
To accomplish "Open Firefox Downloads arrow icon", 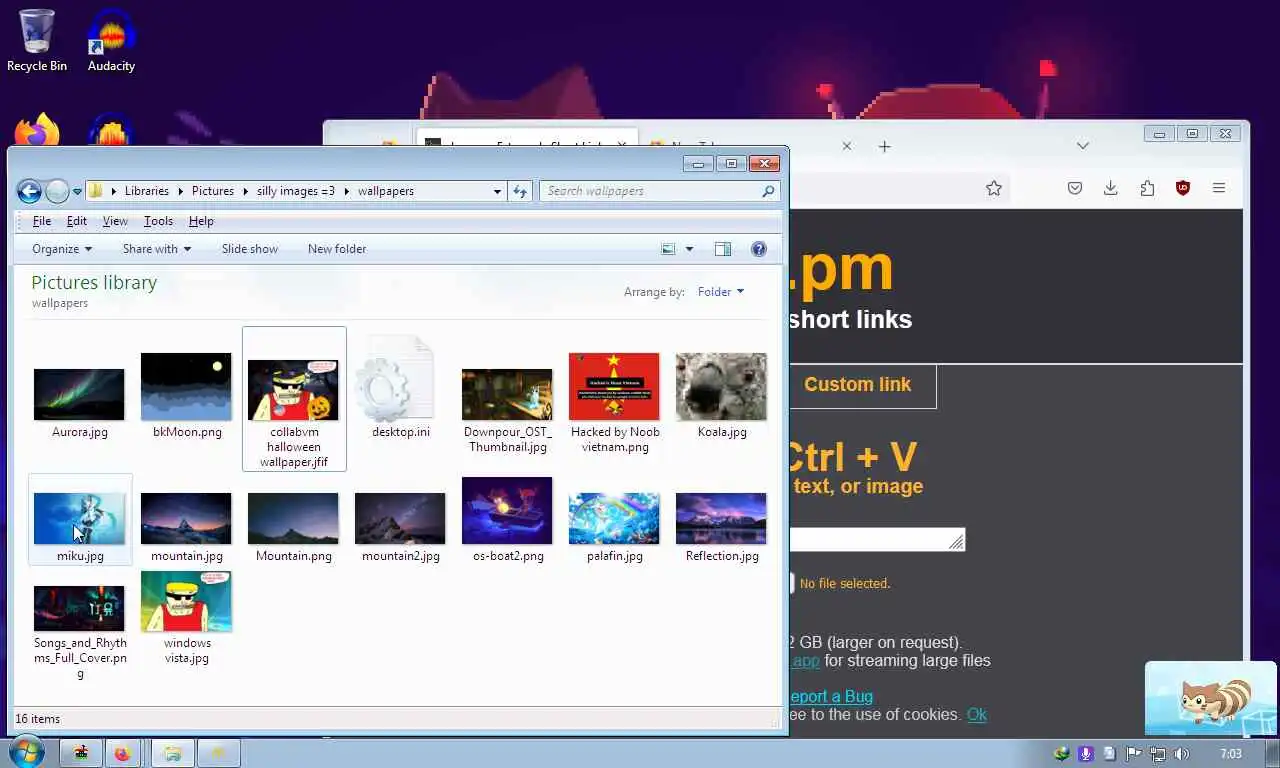I will (1111, 188).
